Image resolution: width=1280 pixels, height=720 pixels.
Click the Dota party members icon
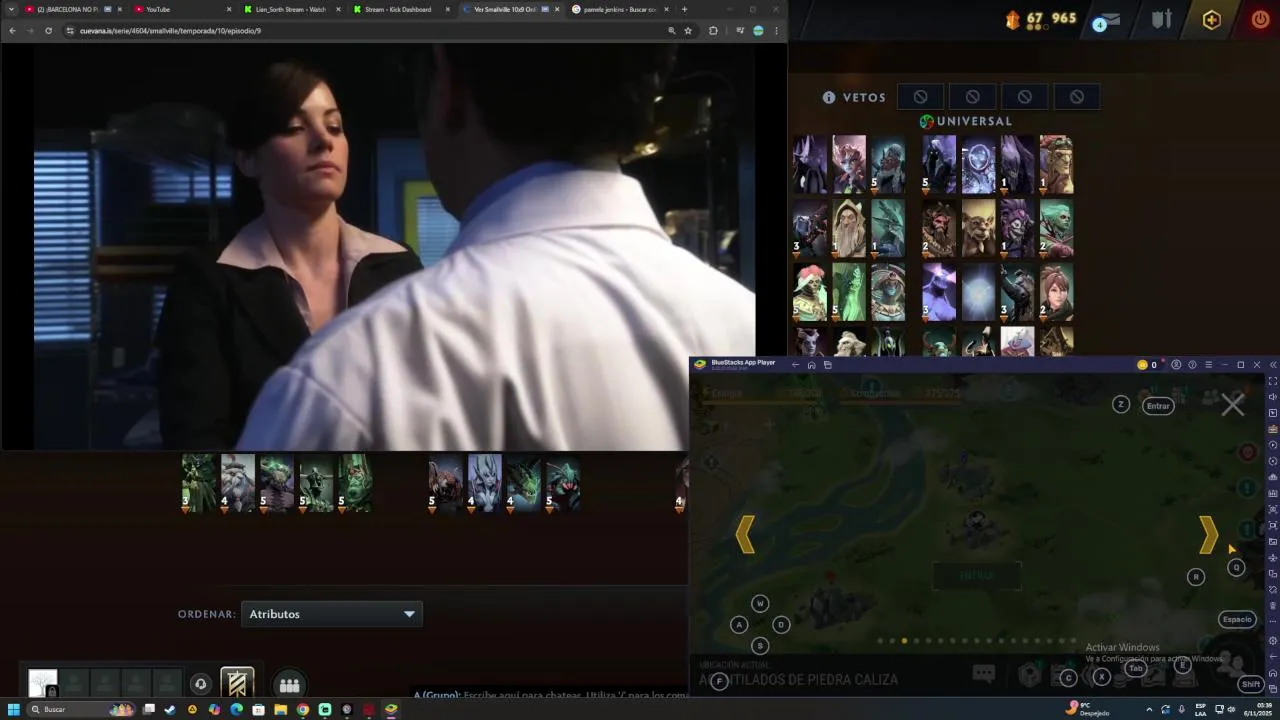(x=290, y=685)
